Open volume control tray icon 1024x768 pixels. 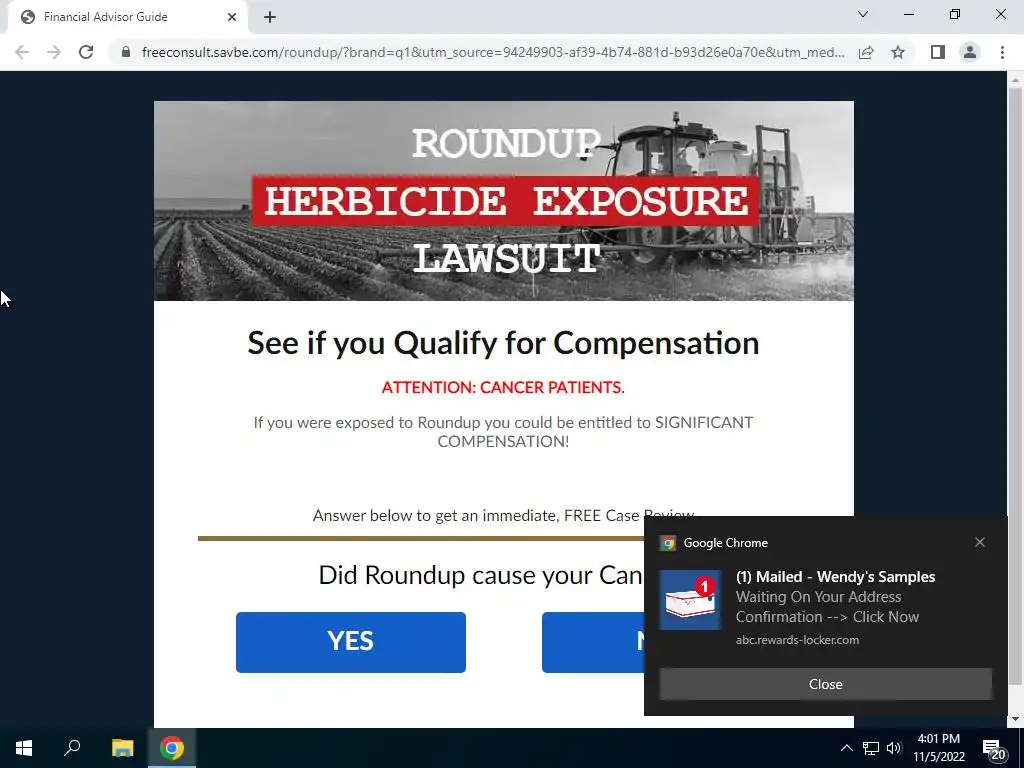click(x=894, y=748)
